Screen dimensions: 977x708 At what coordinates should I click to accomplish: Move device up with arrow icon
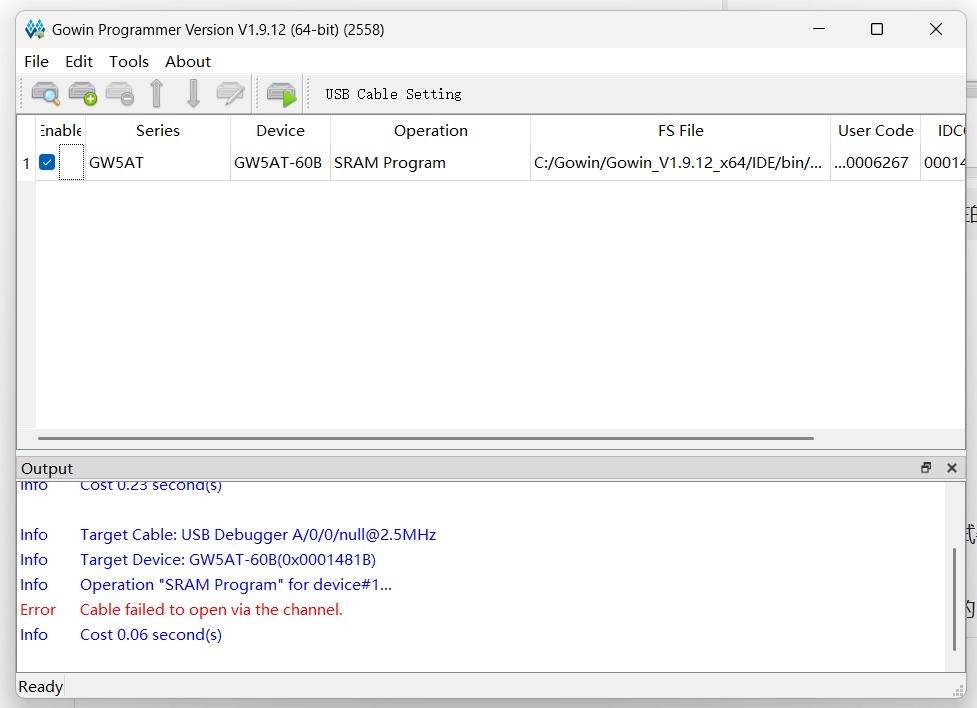click(156, 94)
